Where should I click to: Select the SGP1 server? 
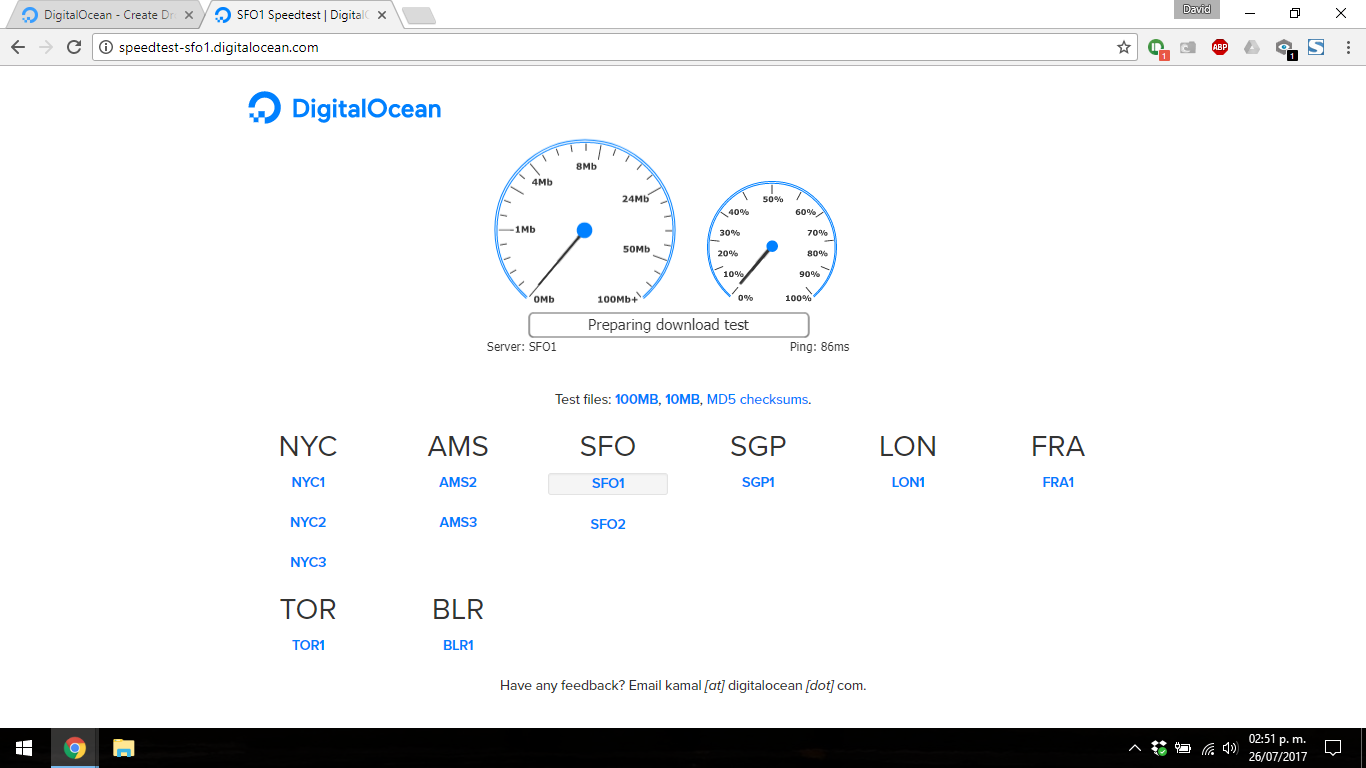(758, 482)
